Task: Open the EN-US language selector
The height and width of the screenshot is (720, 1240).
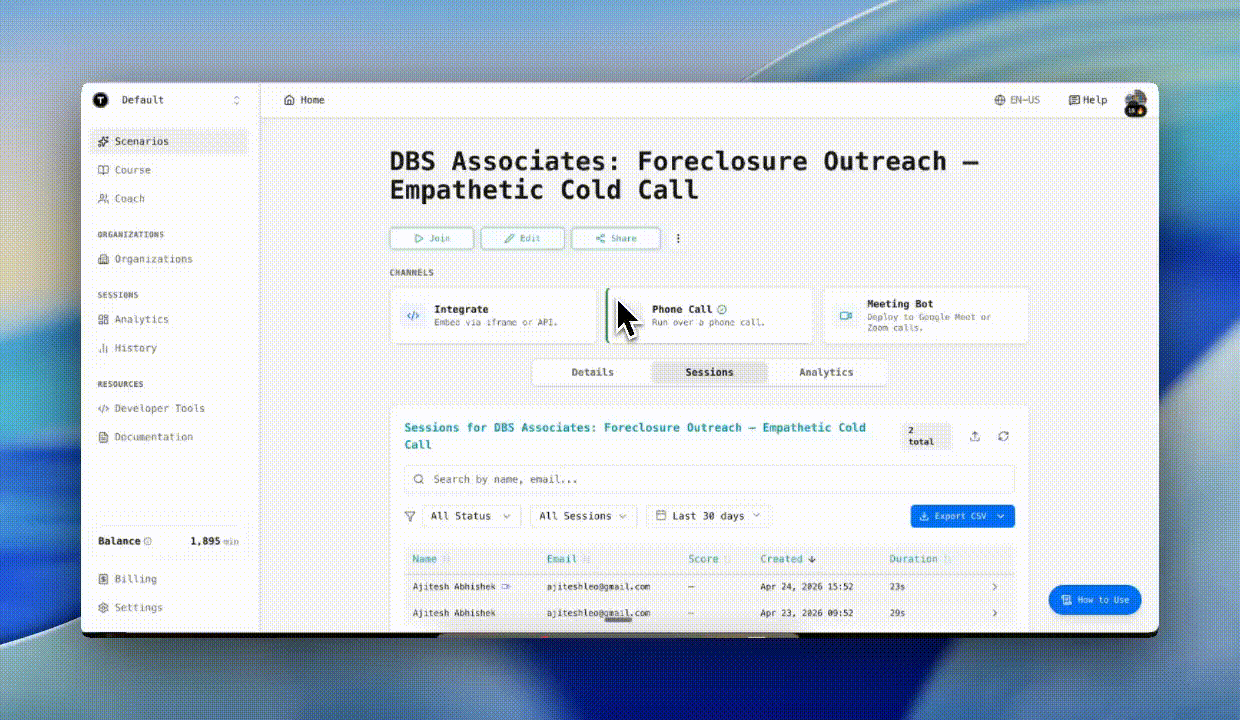Action: [x=1017, y=100]
